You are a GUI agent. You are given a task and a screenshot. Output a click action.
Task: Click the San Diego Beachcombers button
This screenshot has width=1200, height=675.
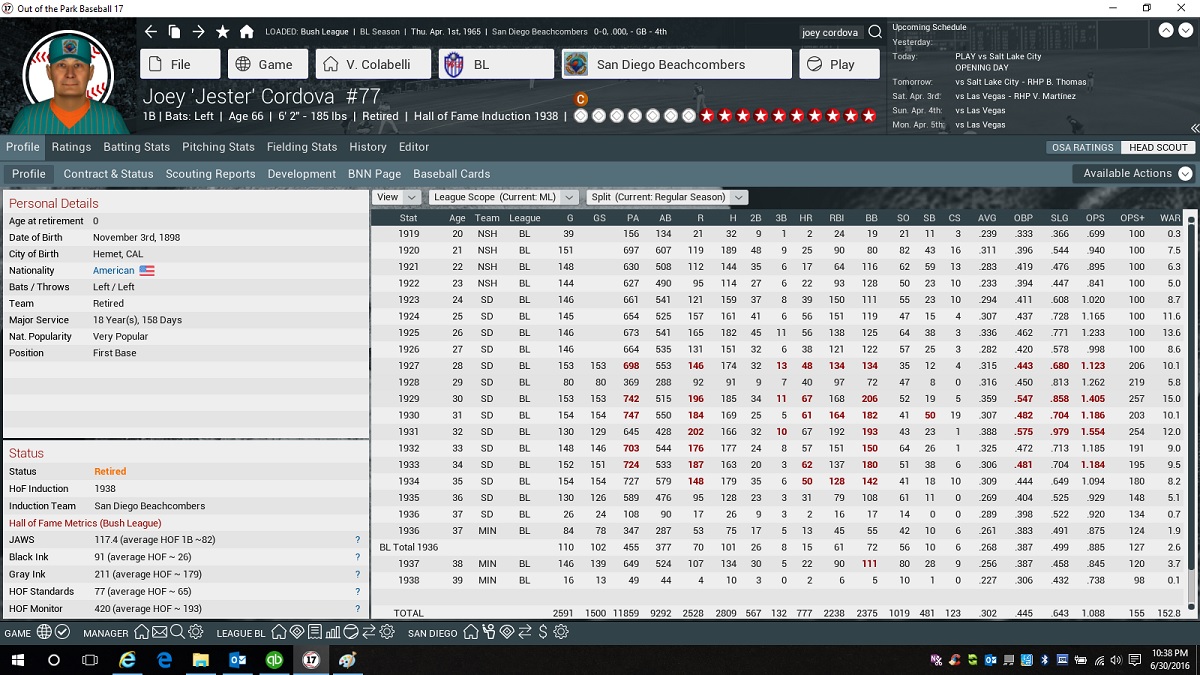(x=676, y=64)
